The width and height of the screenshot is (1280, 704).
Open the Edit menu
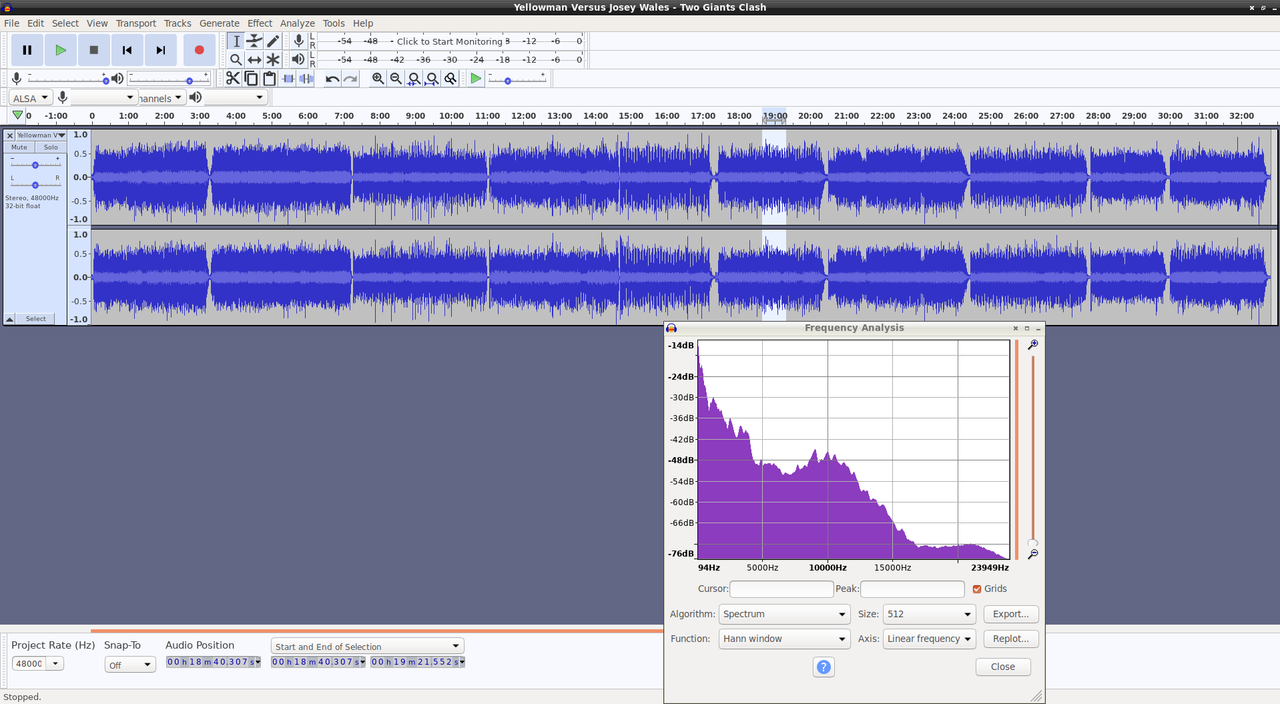[36, 23]
